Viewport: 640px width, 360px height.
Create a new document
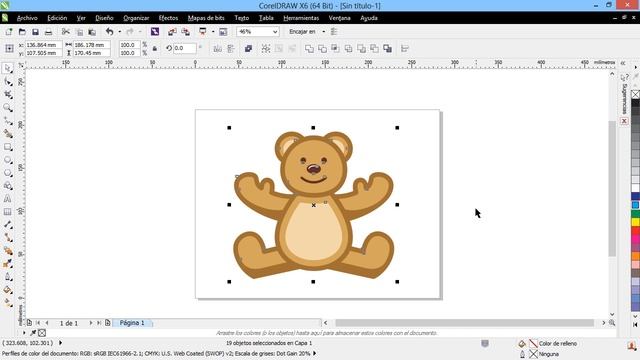point(9,32)
